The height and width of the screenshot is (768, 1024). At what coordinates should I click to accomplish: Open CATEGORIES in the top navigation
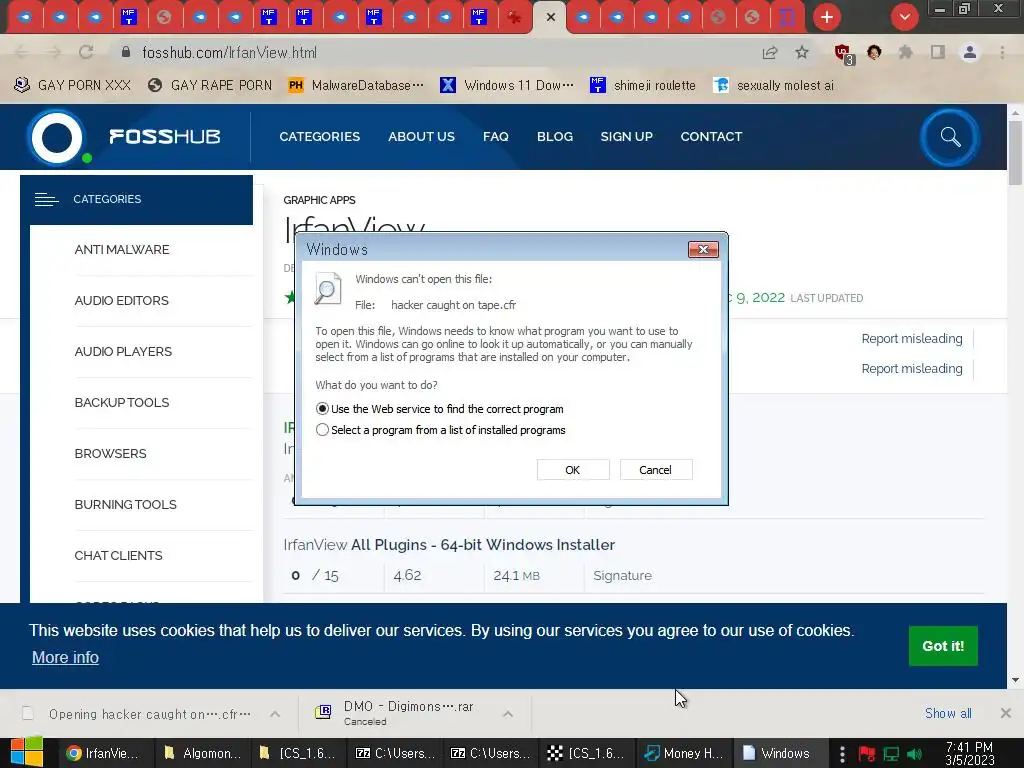click(x=319, y=136)
